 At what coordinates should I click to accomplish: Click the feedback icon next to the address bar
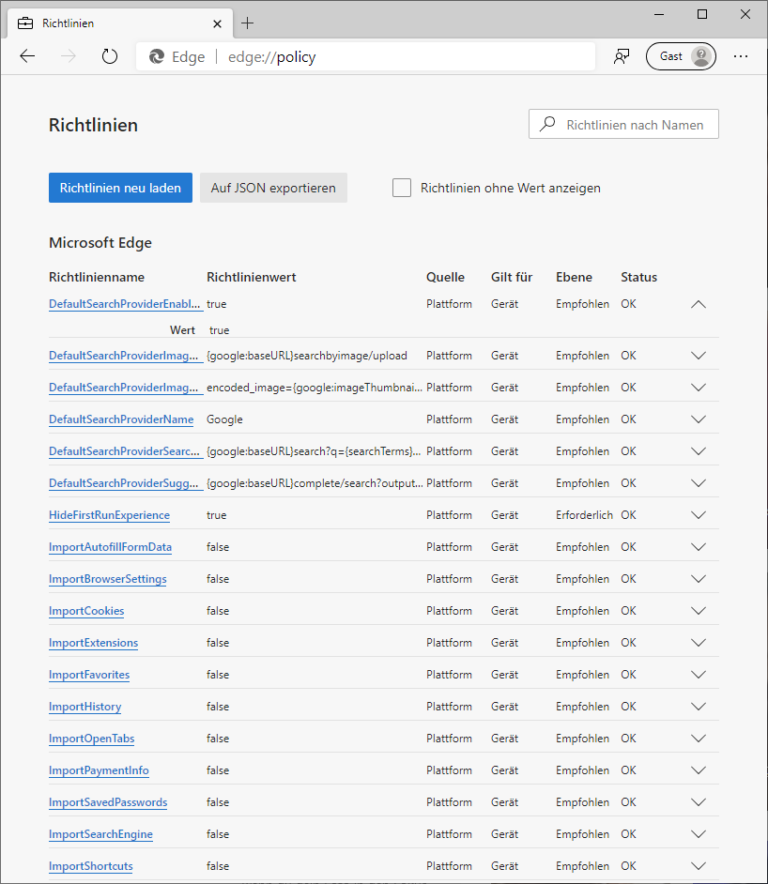[x=621, y=56]
